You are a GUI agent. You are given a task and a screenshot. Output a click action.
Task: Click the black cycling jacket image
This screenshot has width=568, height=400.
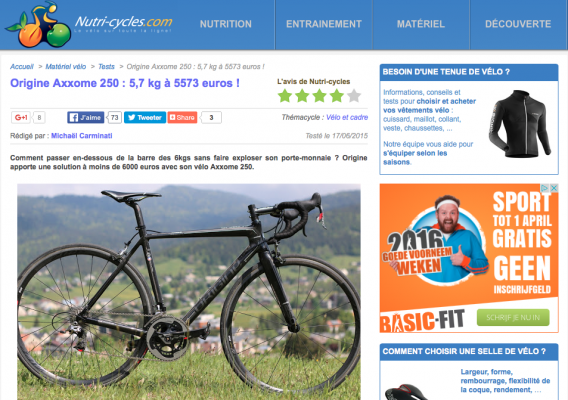coord(520,124)
